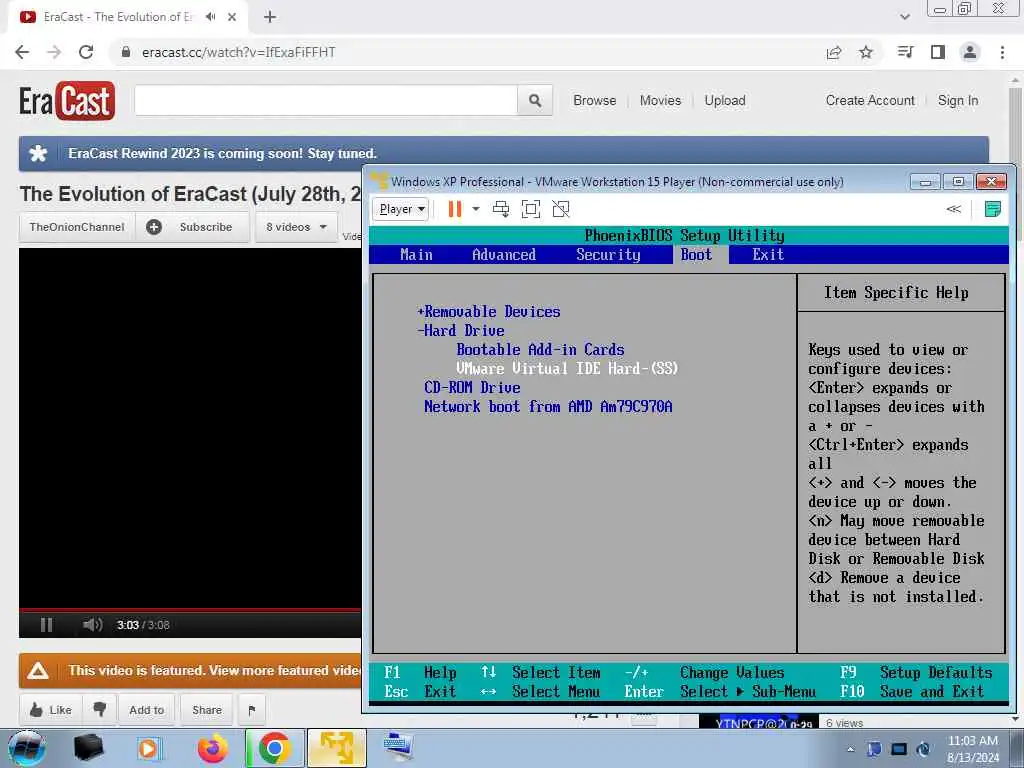The image size is (1024, 768).
Task: Open a new browser tab
Action: (x=270, y=17)
